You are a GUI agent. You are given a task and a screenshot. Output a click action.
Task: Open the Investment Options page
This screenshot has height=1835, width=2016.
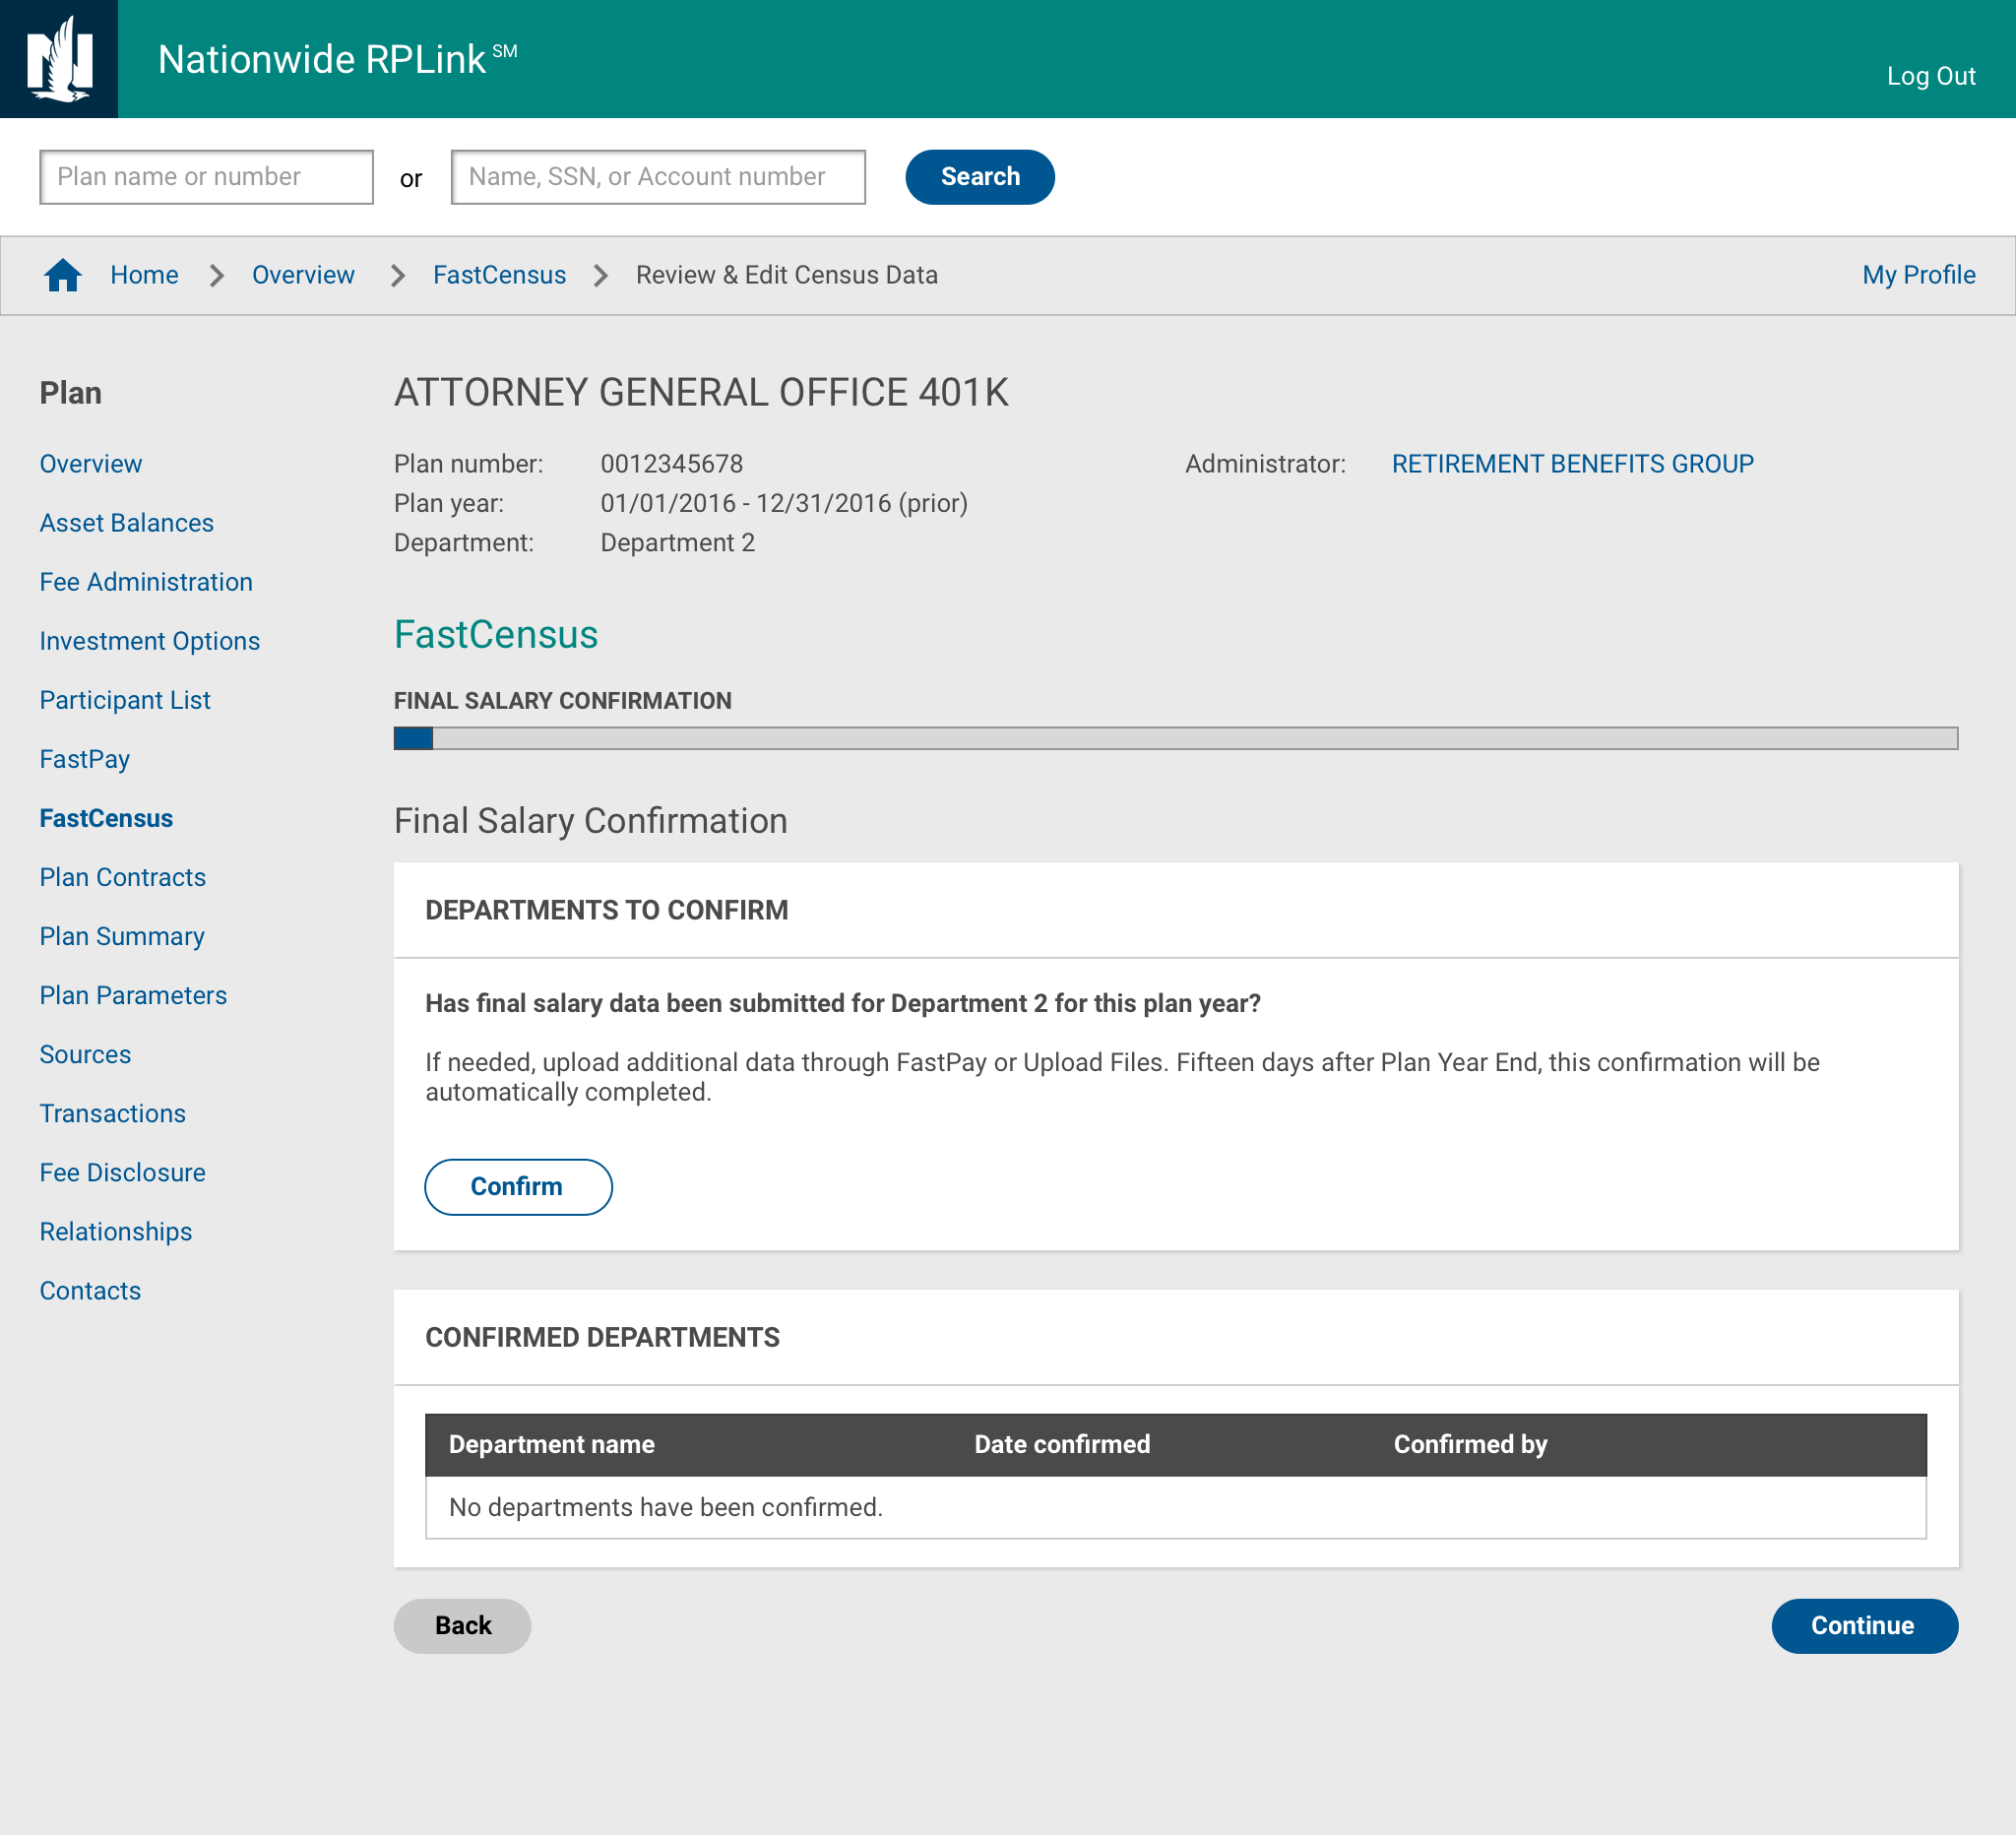tap(150, 640)
